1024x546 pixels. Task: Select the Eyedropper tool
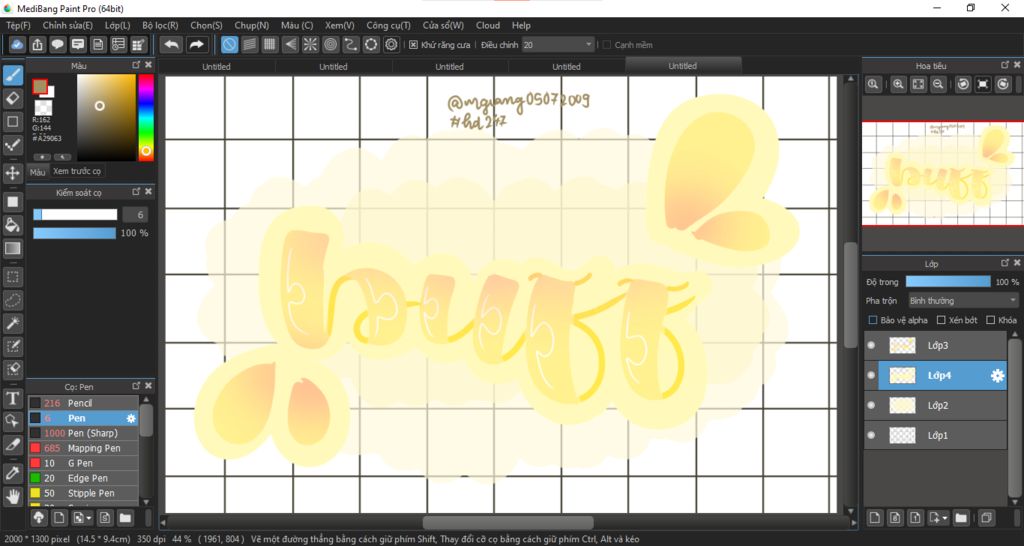(12, 474)
